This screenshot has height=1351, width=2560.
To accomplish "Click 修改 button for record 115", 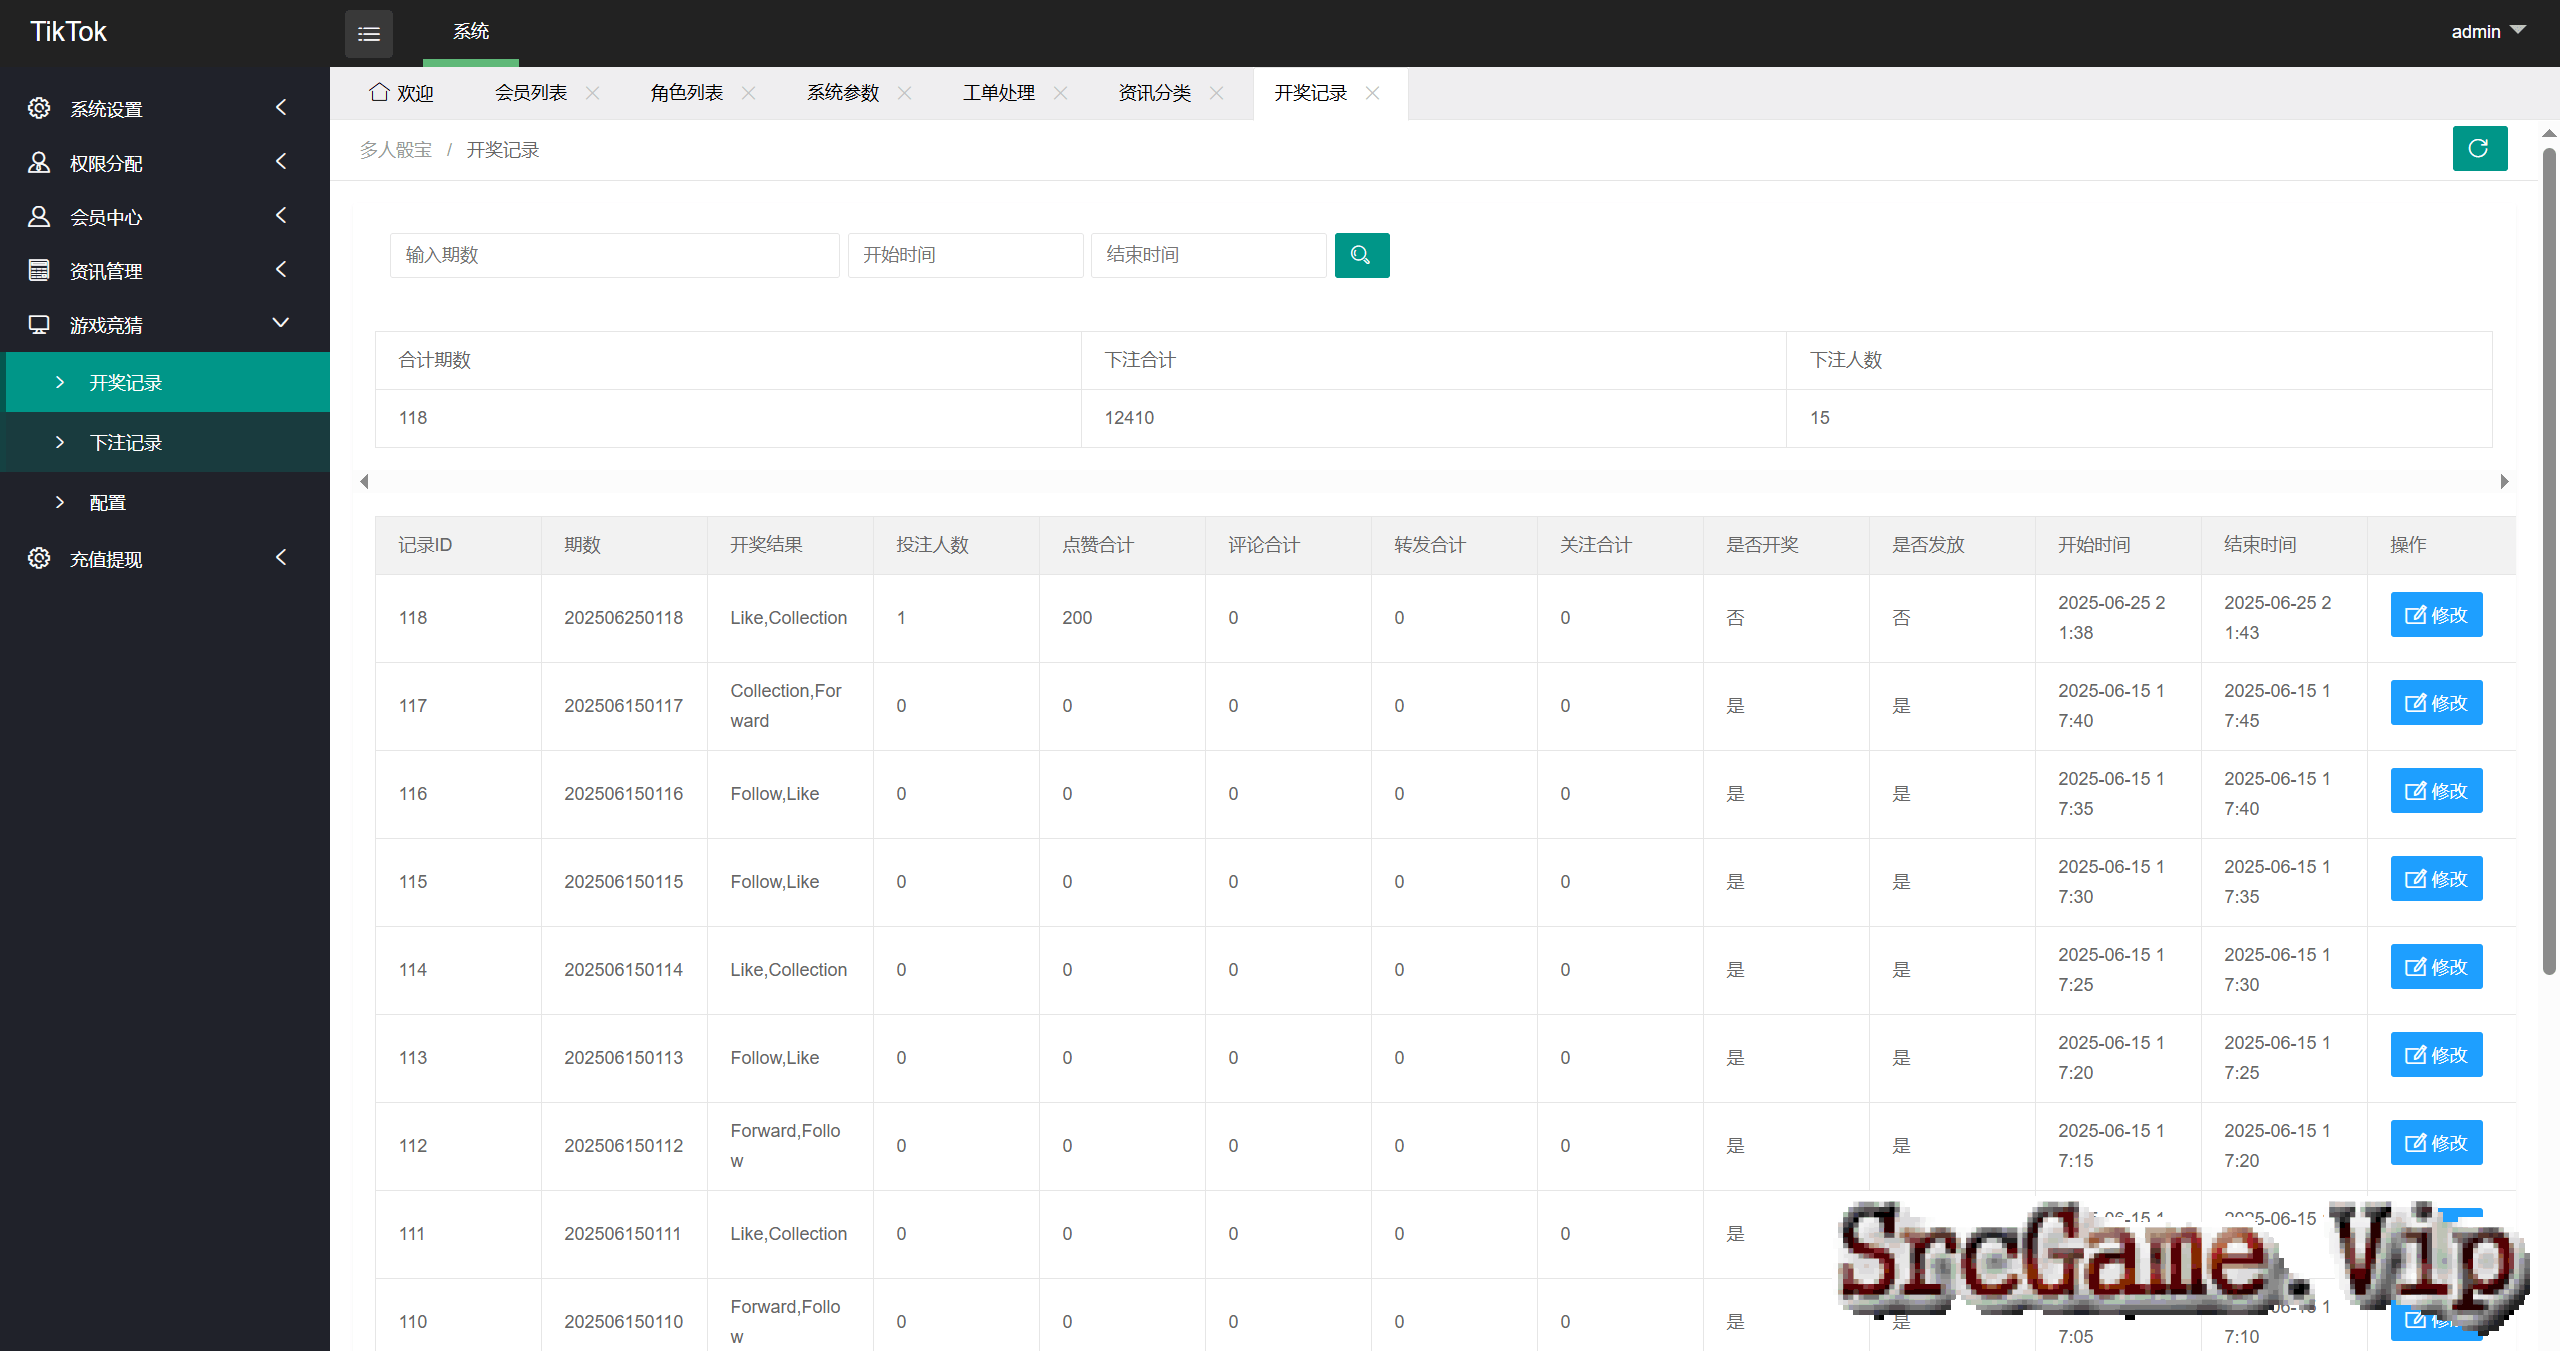I will click(x=2436, y=879).
